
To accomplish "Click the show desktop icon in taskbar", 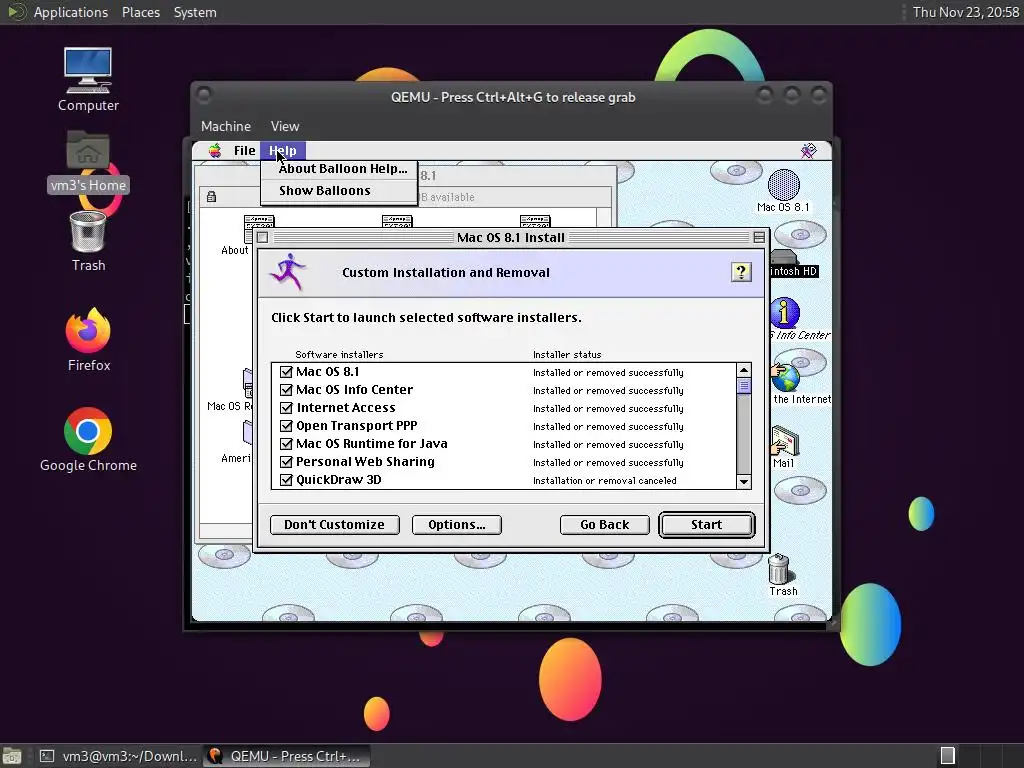I will 11,756.
